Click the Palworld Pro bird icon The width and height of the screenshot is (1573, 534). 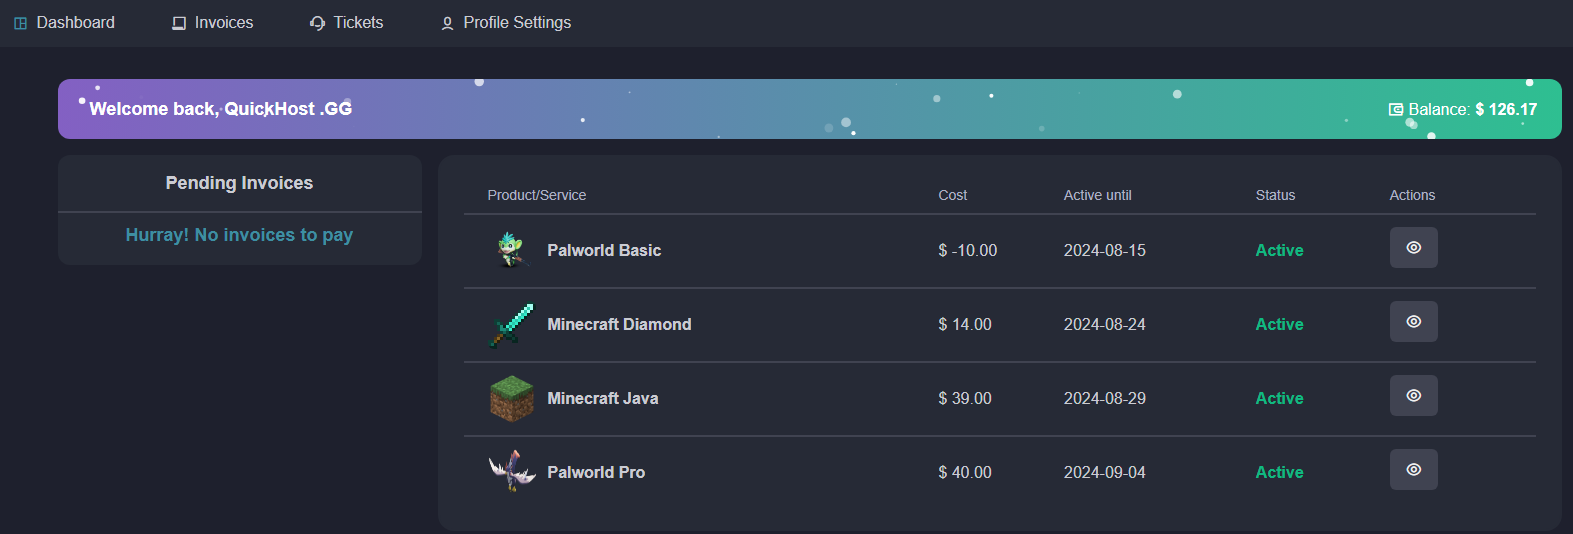click(x=511, y=471)
